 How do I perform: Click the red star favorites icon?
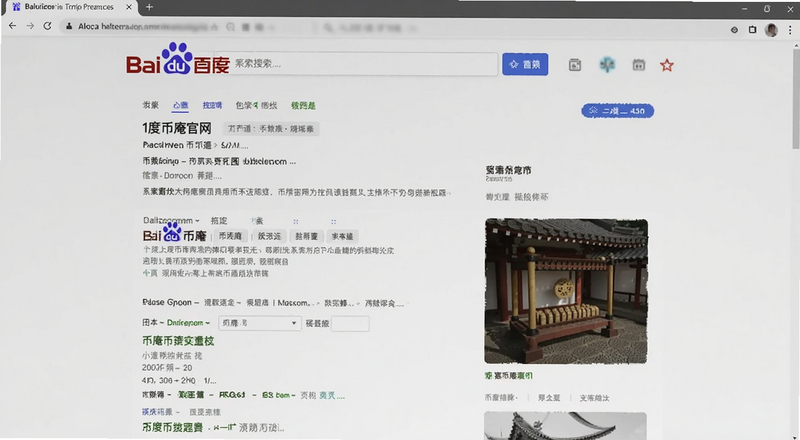click(x=667, y=65)
